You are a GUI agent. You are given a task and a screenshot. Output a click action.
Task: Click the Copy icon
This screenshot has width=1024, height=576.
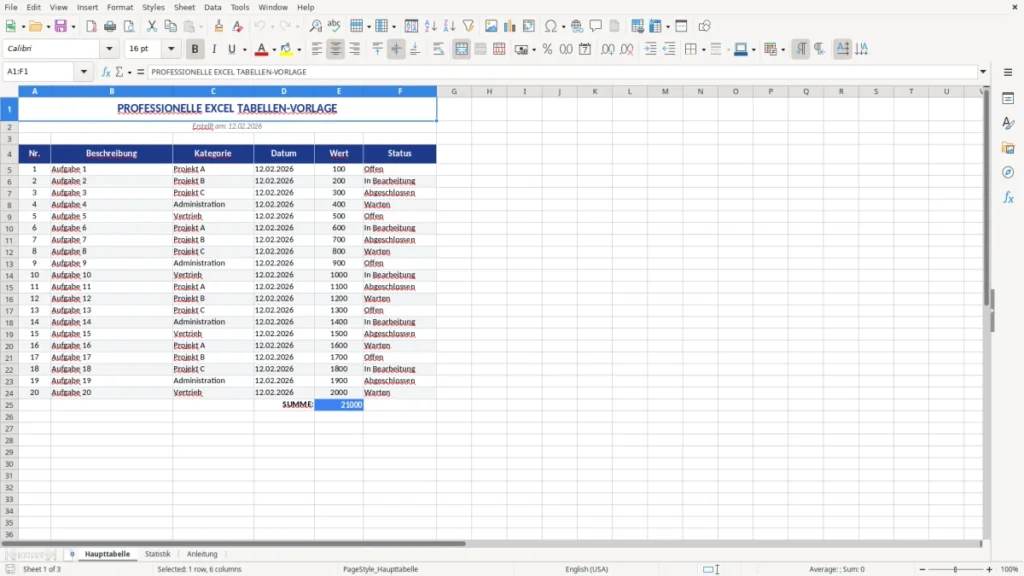170,26
